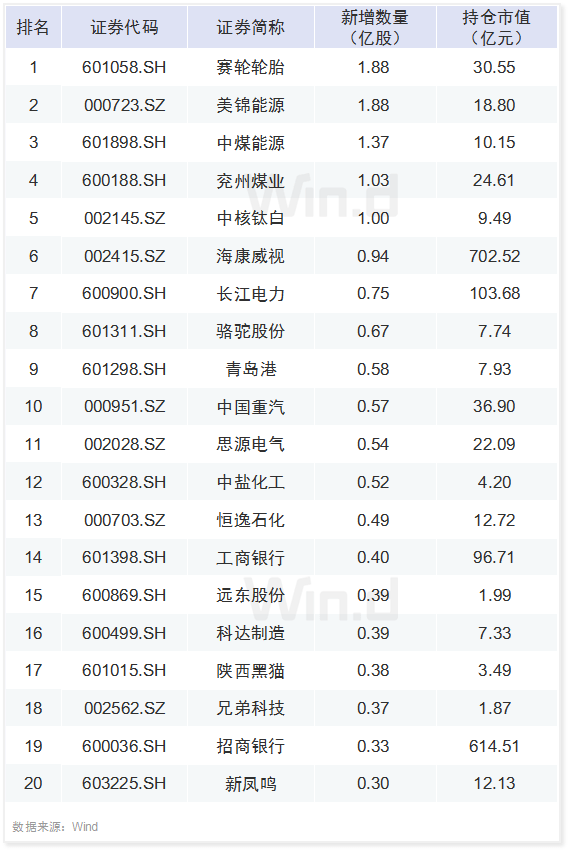The height and width of the screenshot is (852, 570).
Task: Click holding value 614.51
Action: 494,747
